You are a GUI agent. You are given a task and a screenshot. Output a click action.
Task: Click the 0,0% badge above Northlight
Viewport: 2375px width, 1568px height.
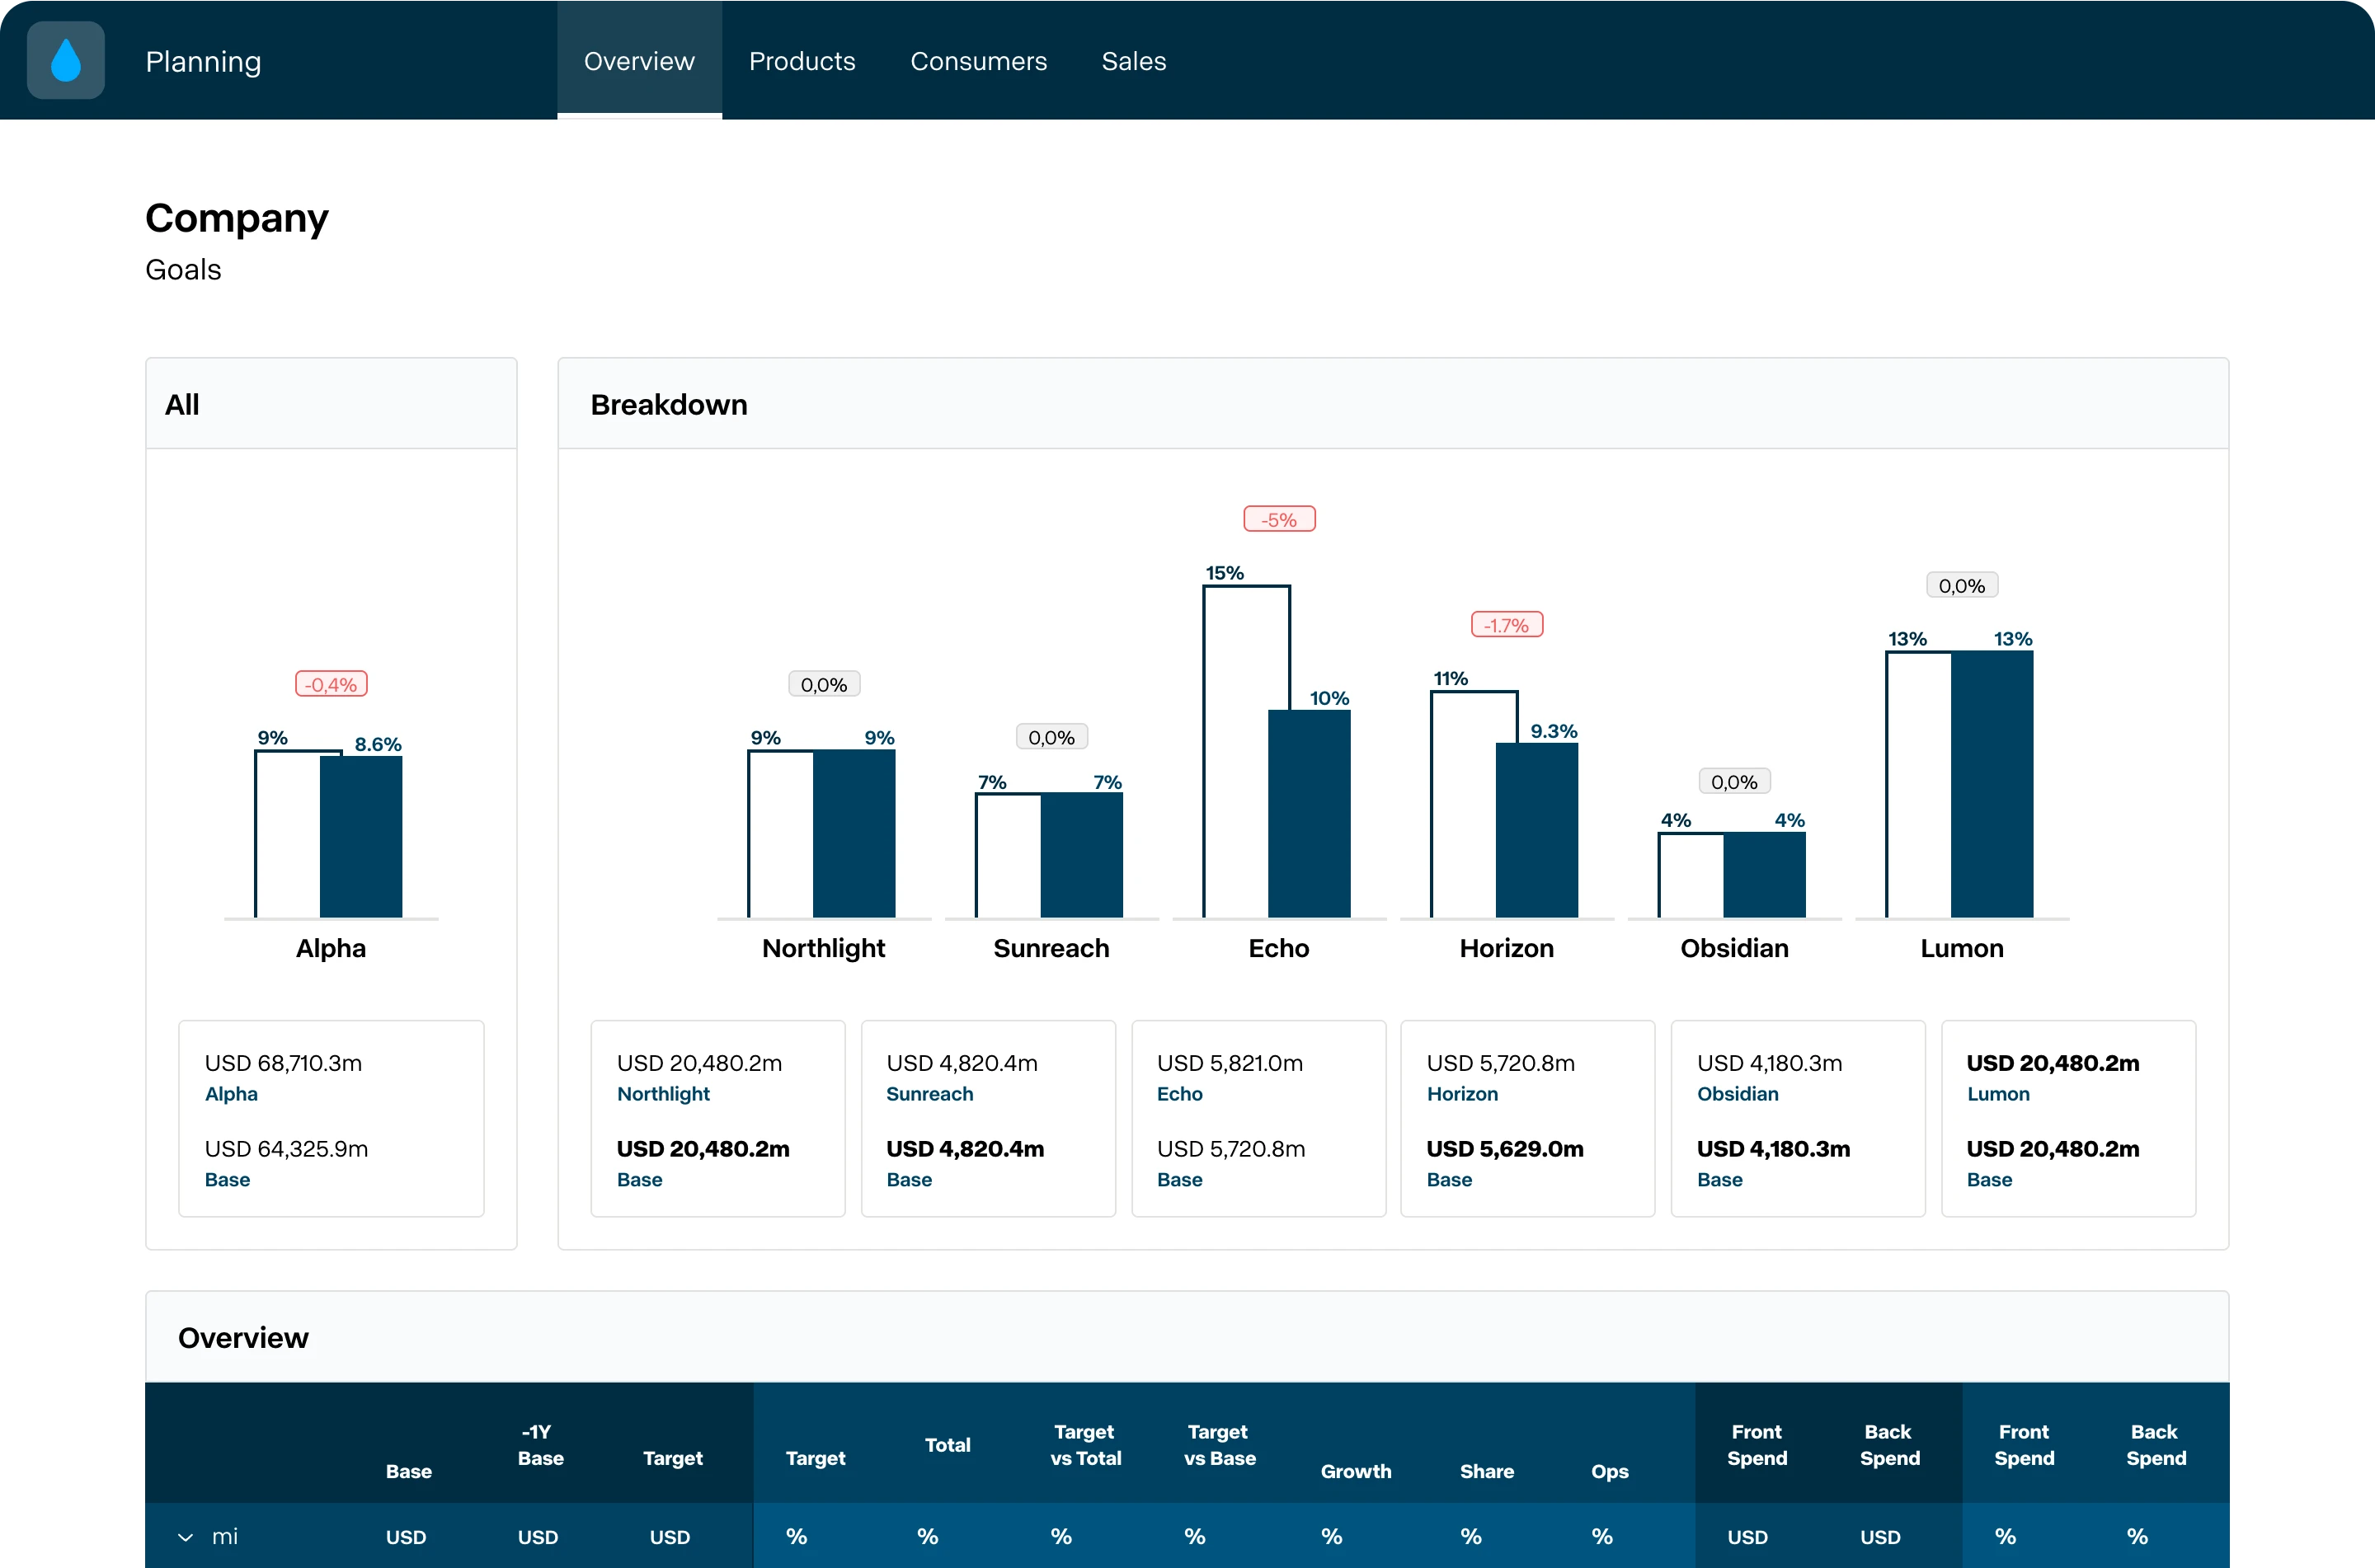pyautogui.click(x=824, y=684)
